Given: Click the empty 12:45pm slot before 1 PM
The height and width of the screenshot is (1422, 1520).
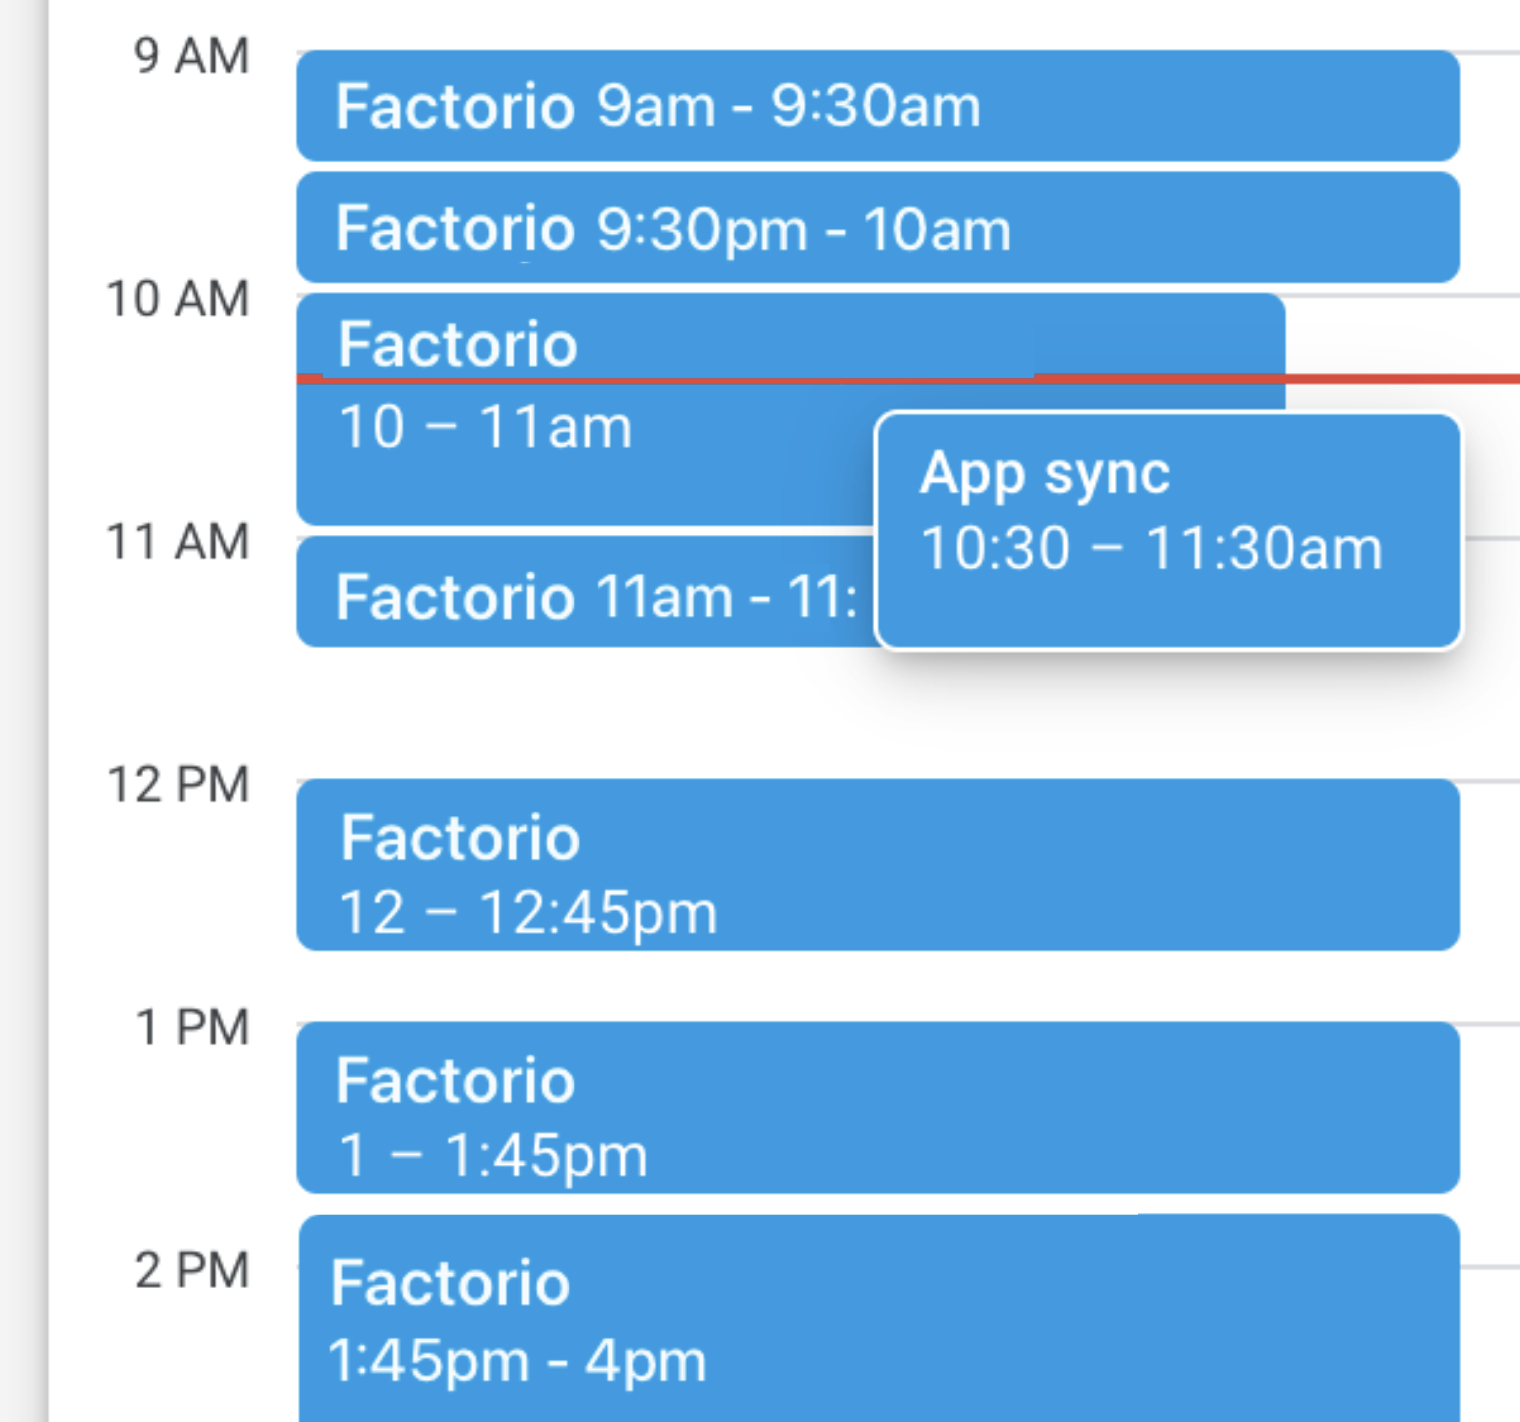Looking at the screenshot, I should click(x=878, y=986).
